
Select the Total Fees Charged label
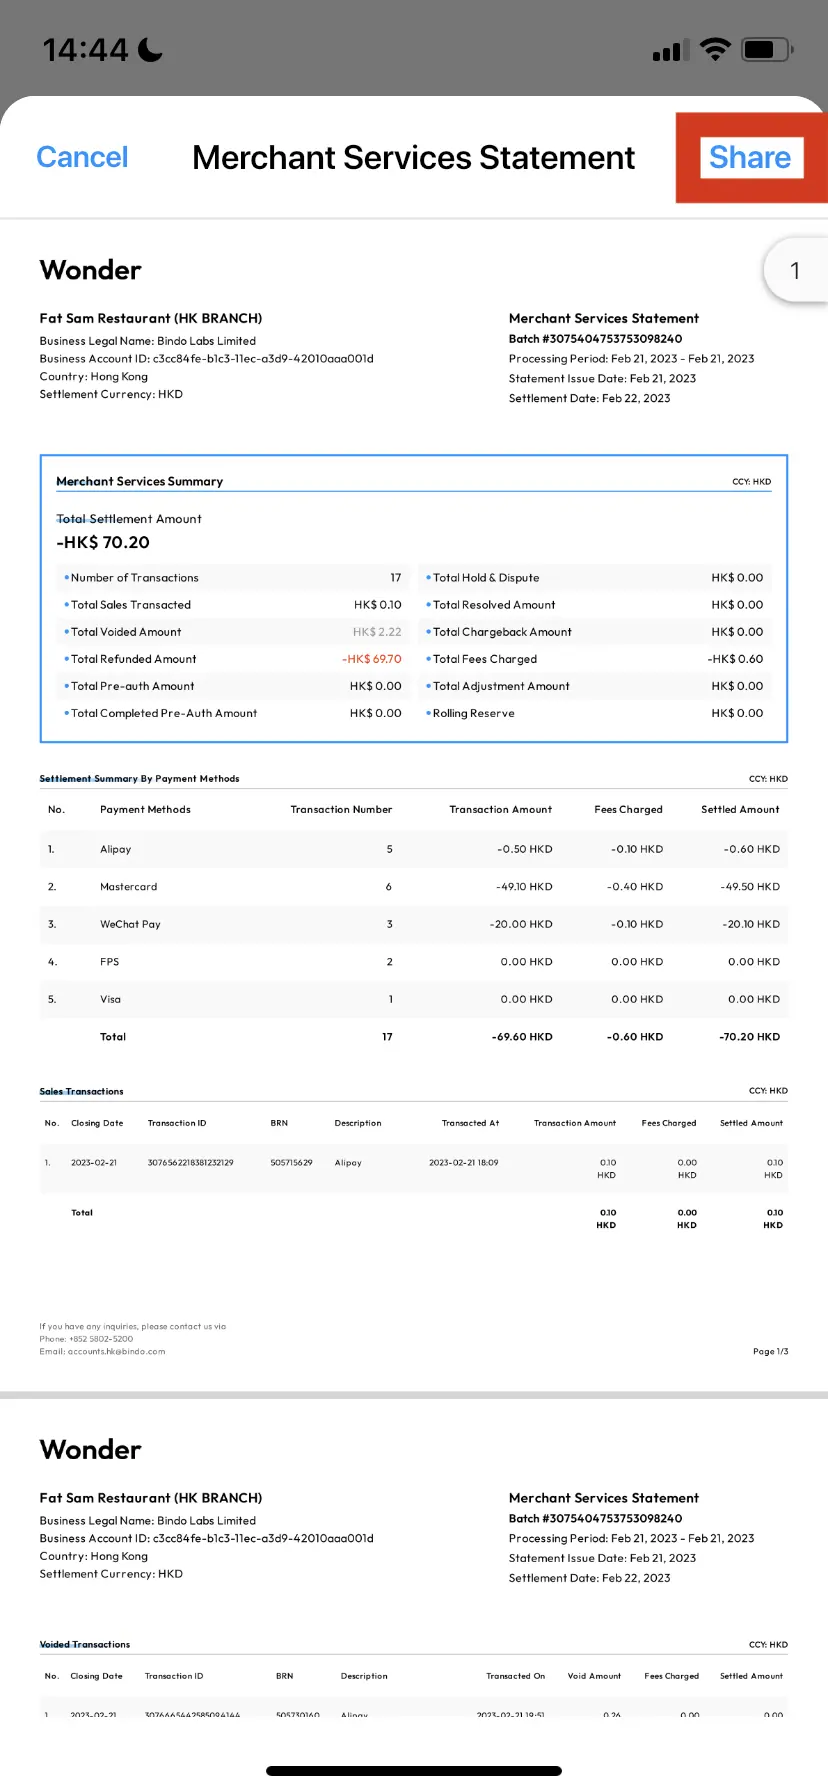point(485,659)
